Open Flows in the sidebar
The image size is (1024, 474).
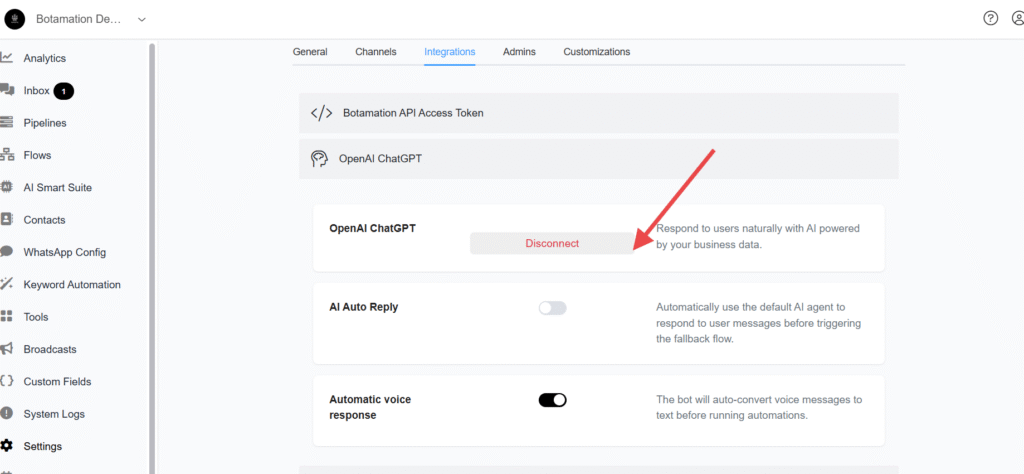point(37,155)
